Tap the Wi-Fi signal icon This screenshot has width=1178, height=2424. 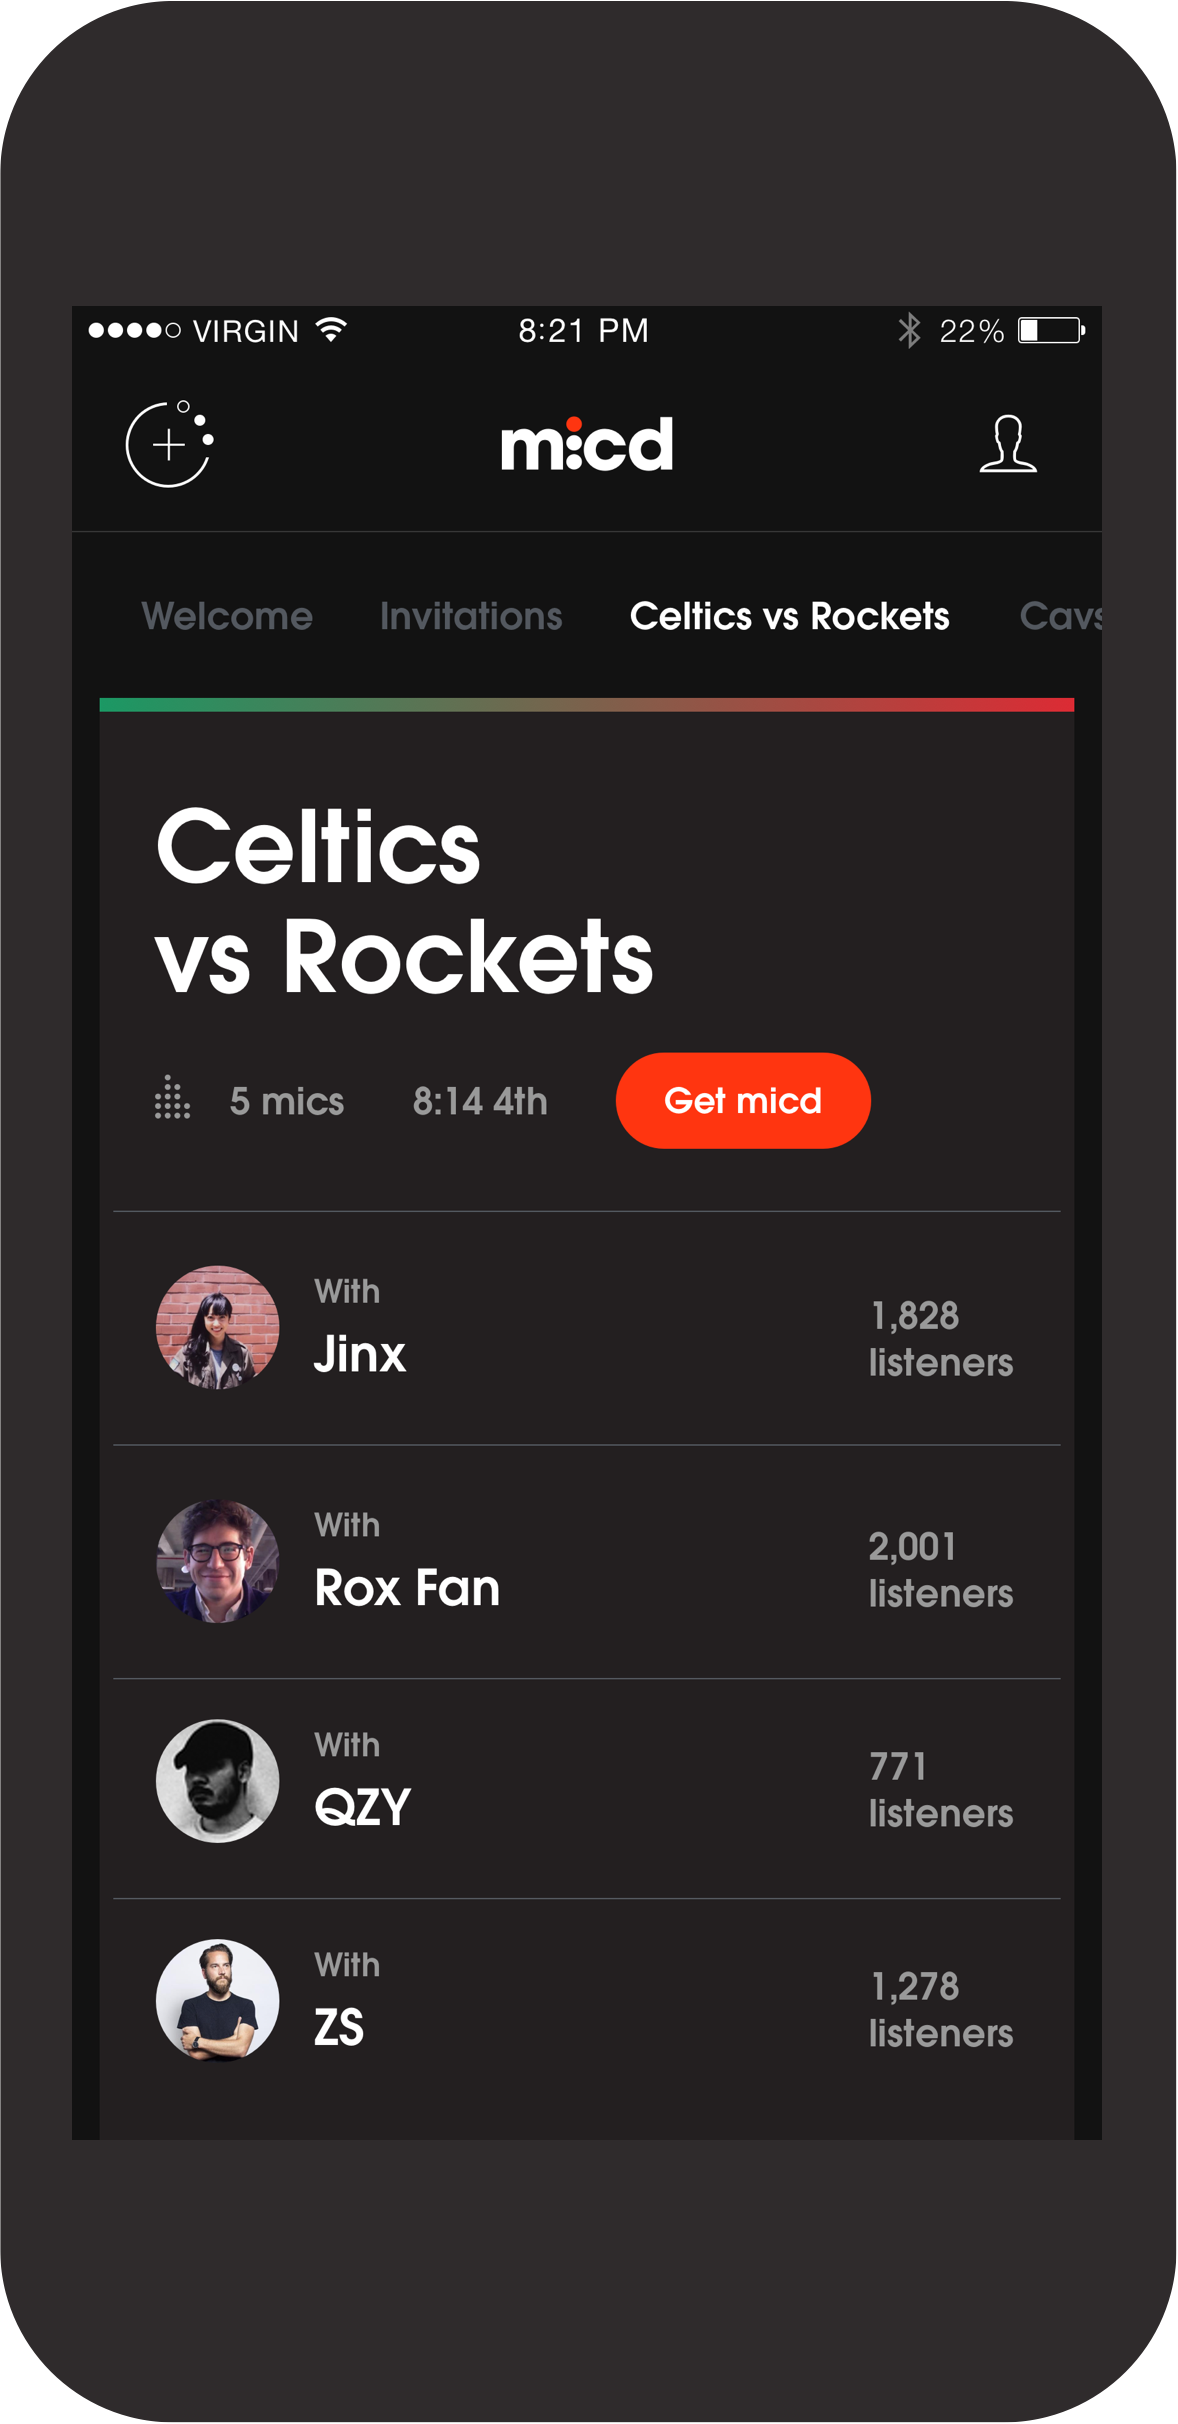(332, 330)
